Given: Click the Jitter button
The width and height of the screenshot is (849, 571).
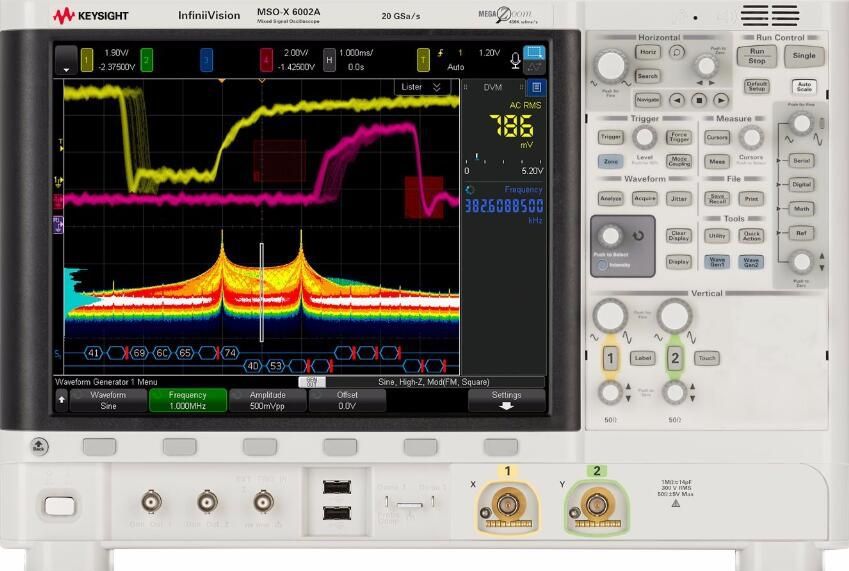Looking at the screenshot, I should tap(679, 199).
